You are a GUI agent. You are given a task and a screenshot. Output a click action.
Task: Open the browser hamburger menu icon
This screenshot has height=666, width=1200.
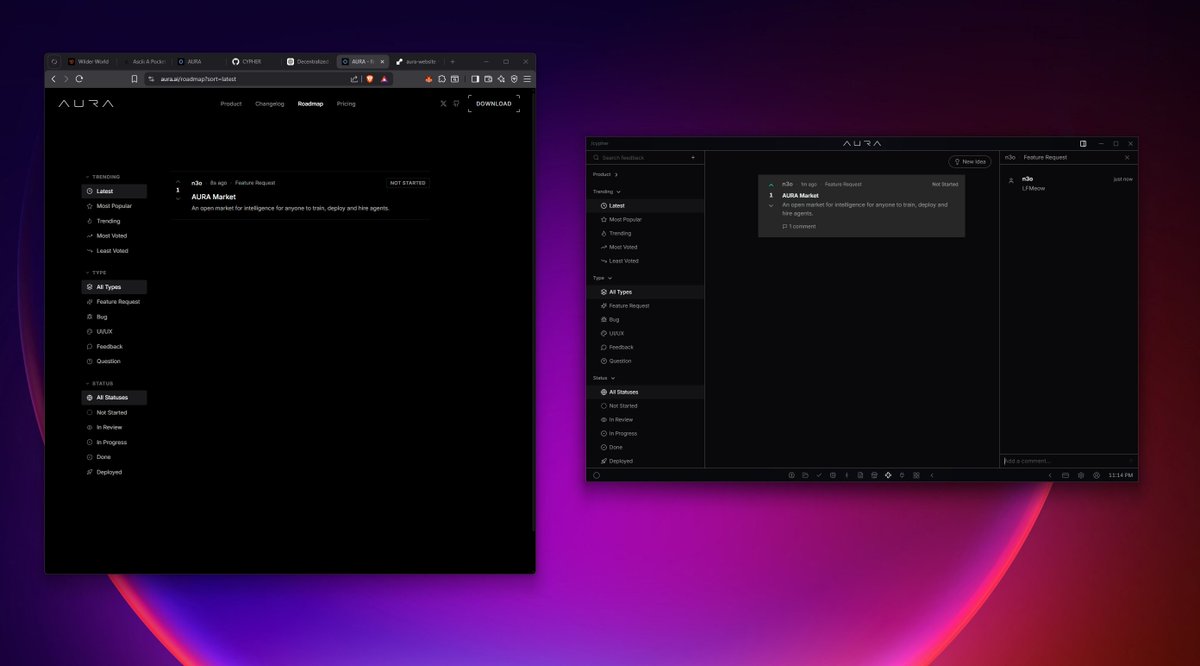click(x=527, y=79)
